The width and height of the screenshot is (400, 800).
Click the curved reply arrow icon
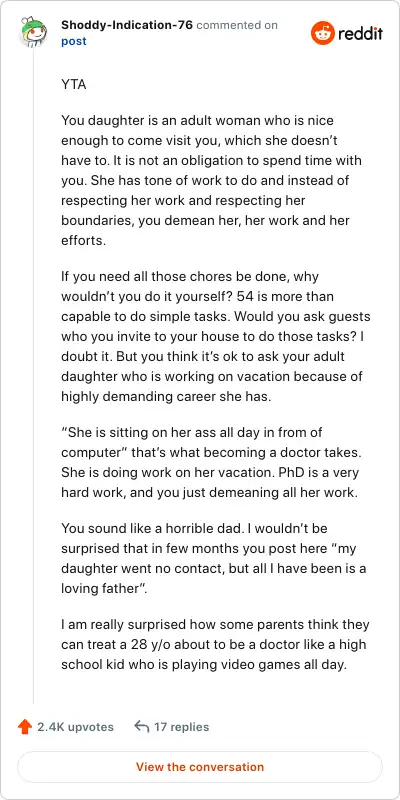(x=141, y=727)
